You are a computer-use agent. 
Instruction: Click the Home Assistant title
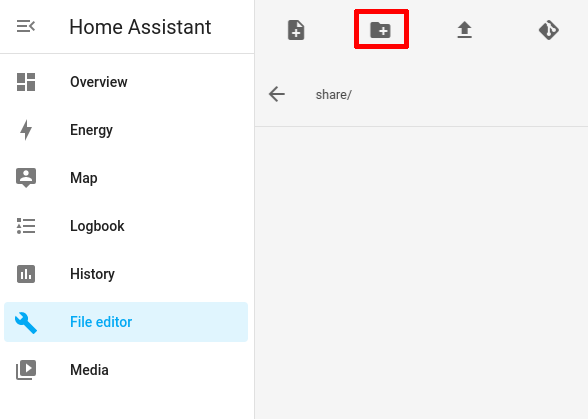click(x=140, y=27)
